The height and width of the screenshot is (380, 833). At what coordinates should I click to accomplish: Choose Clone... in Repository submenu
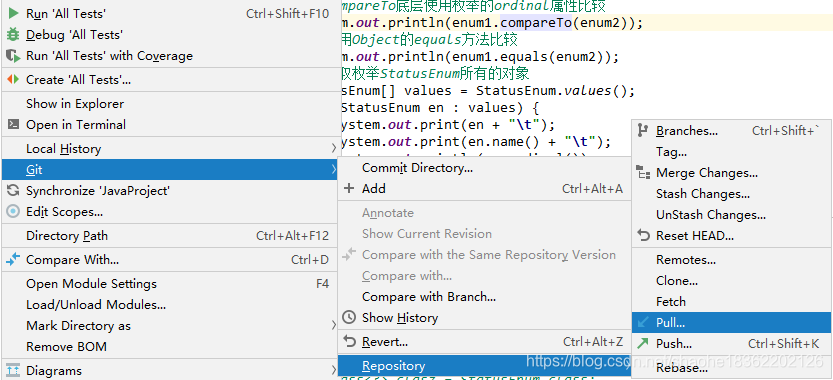pyautogui.click(x=732, y=281)
